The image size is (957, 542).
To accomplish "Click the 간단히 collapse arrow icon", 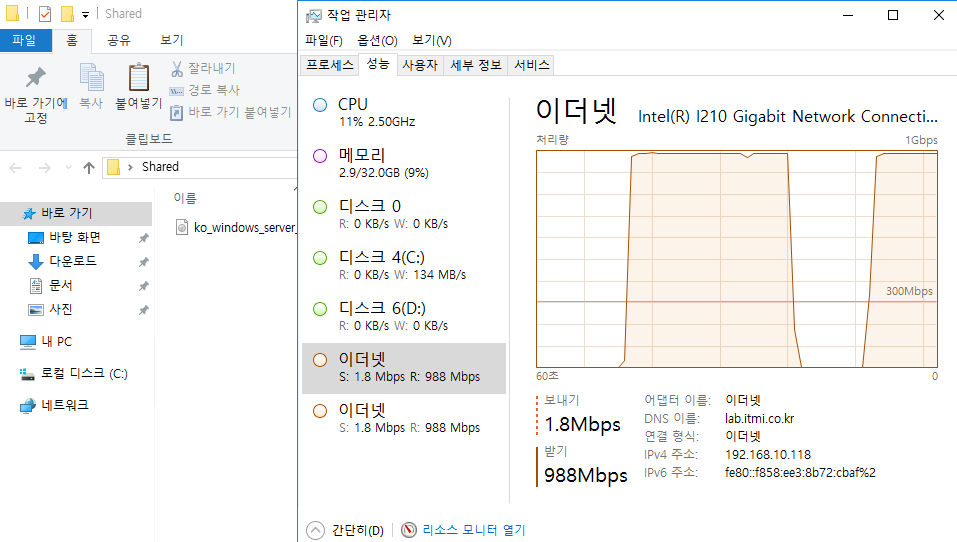I will point(316,530).
